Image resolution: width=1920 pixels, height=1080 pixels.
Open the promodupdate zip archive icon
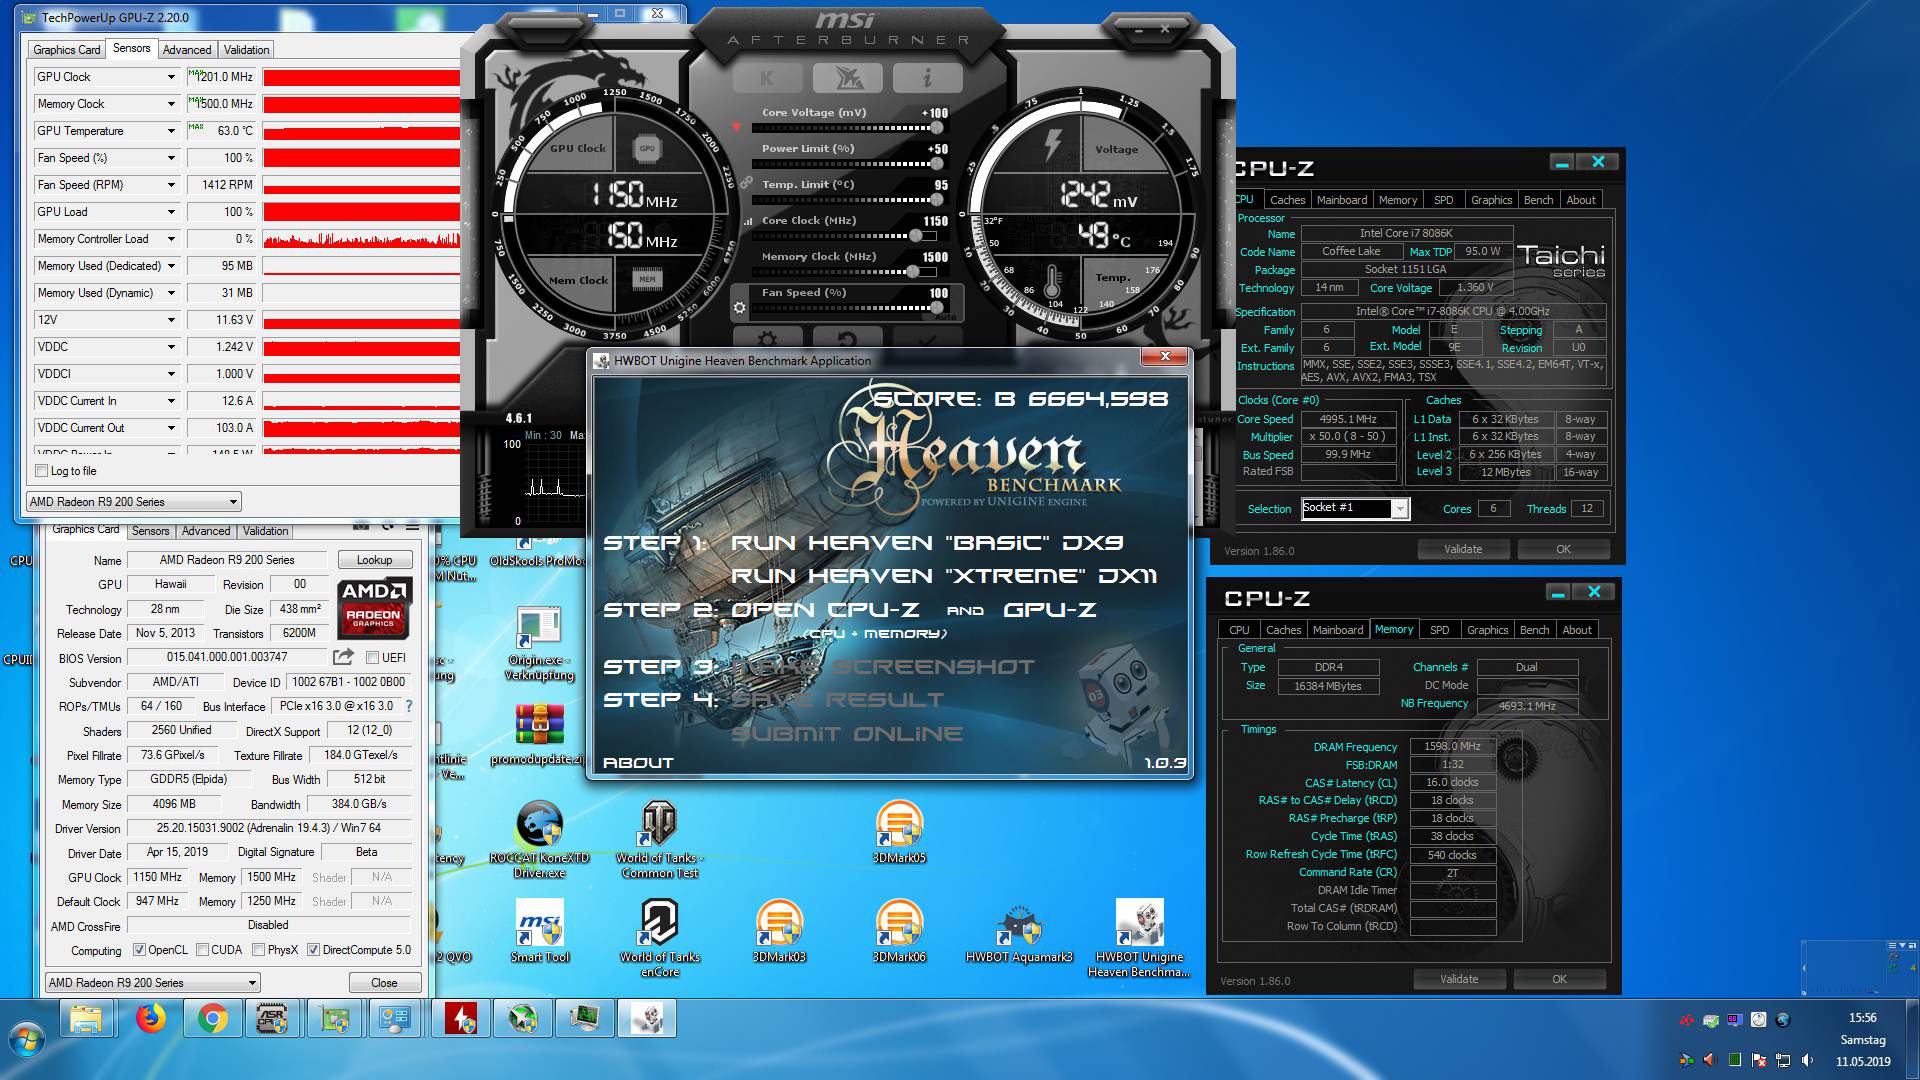pos(539,735)
